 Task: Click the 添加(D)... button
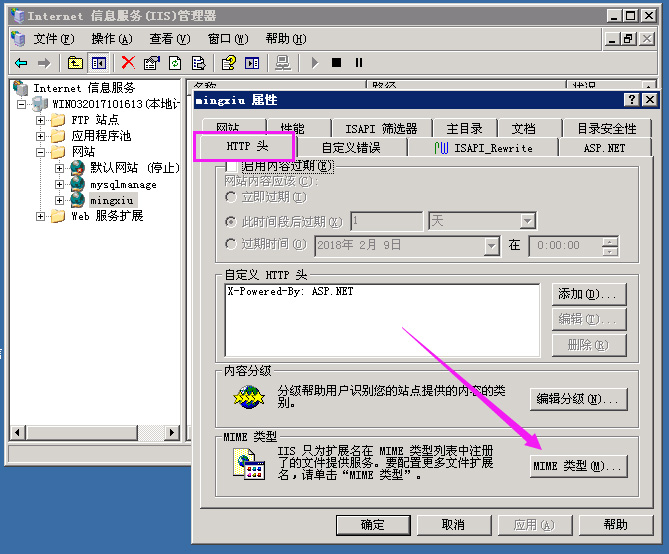(x=589, y=294)
